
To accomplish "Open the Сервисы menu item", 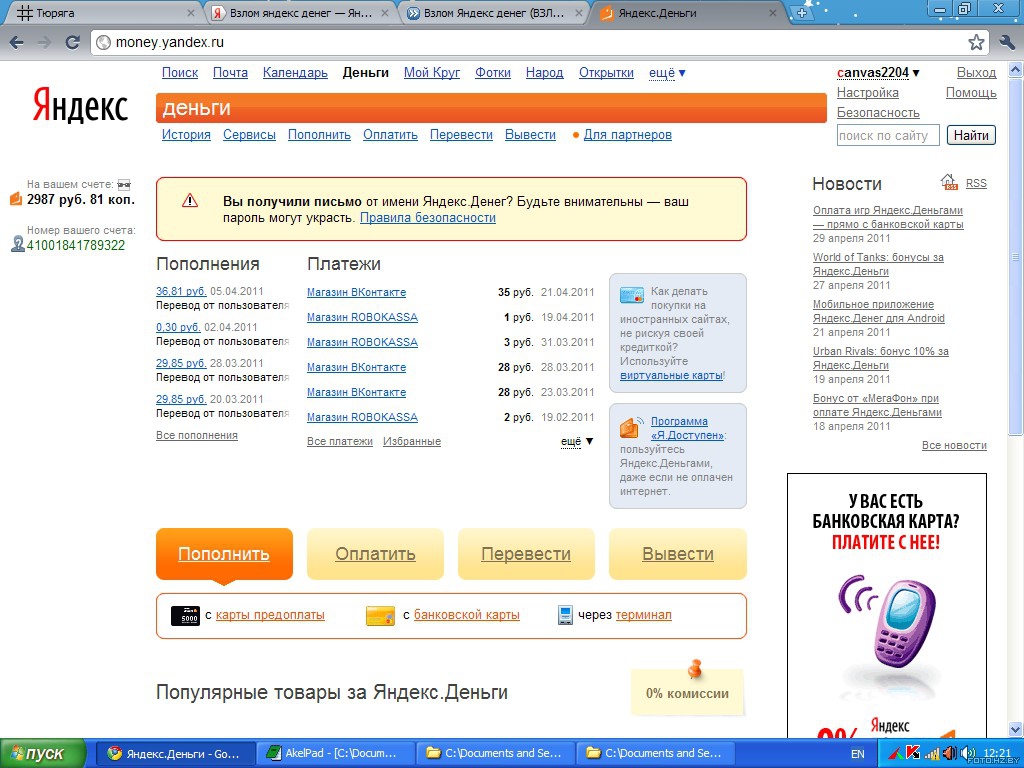I will coord(249,135).
